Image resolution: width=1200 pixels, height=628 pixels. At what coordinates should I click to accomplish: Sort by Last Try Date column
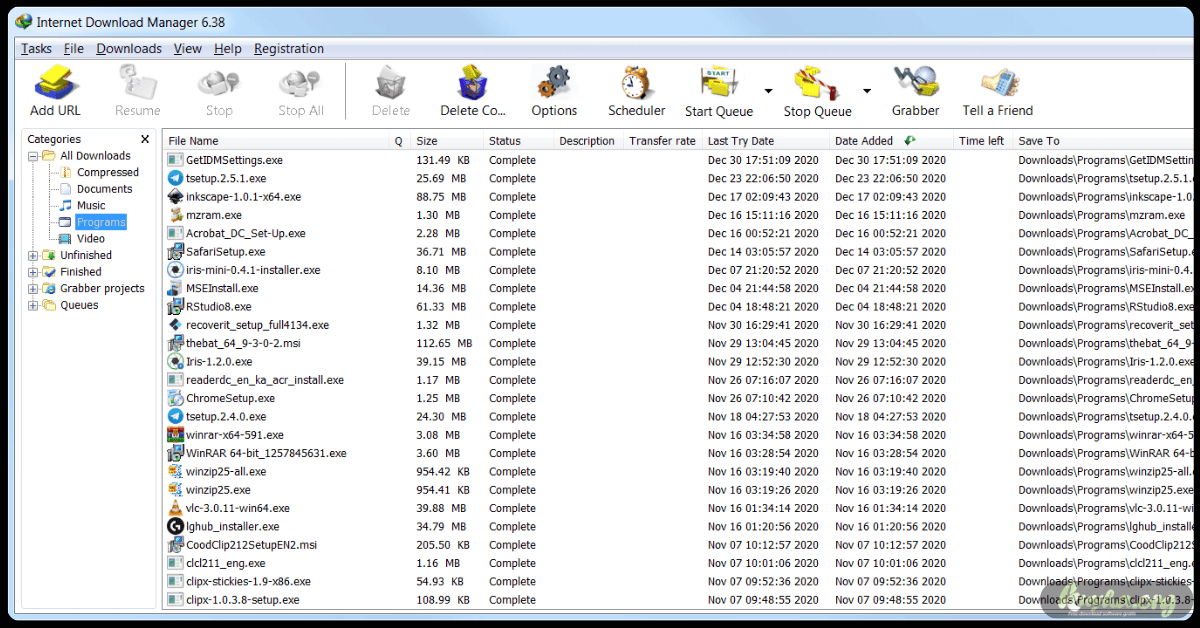(765, 141)
